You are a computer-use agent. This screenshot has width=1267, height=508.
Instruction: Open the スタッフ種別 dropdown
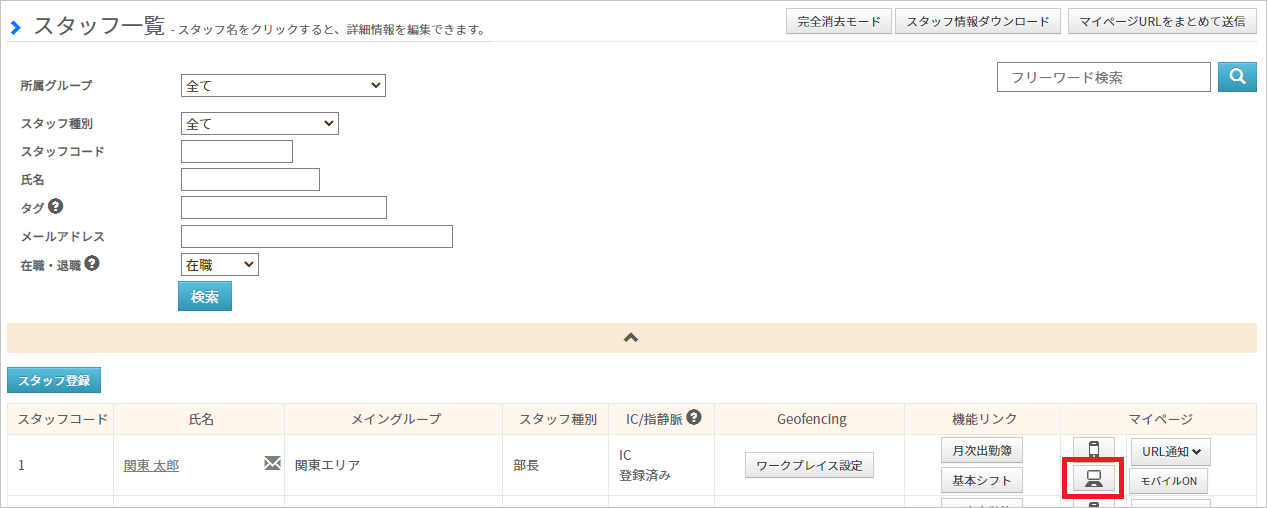coord(260,124)
